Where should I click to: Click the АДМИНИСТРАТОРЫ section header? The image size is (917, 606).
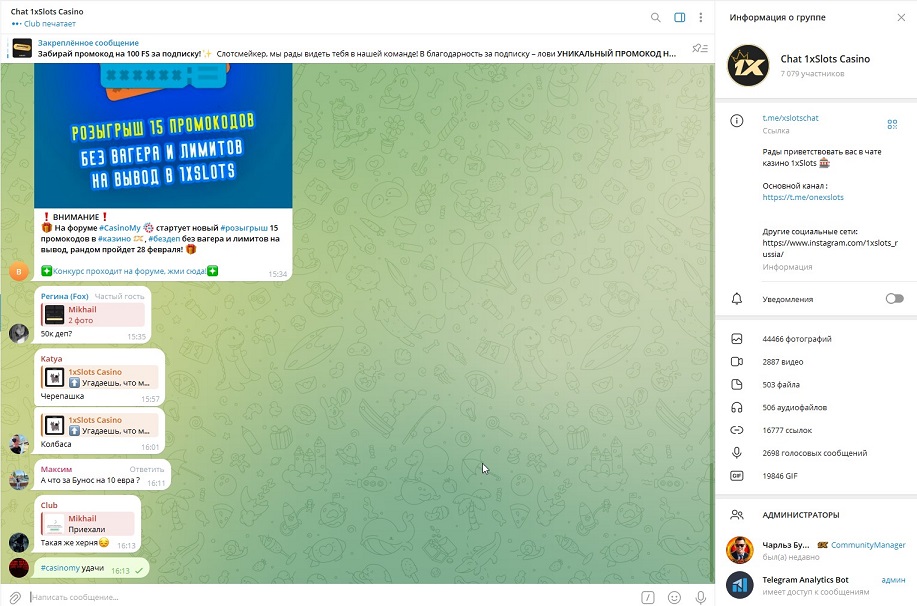click(x=801, y=515)
